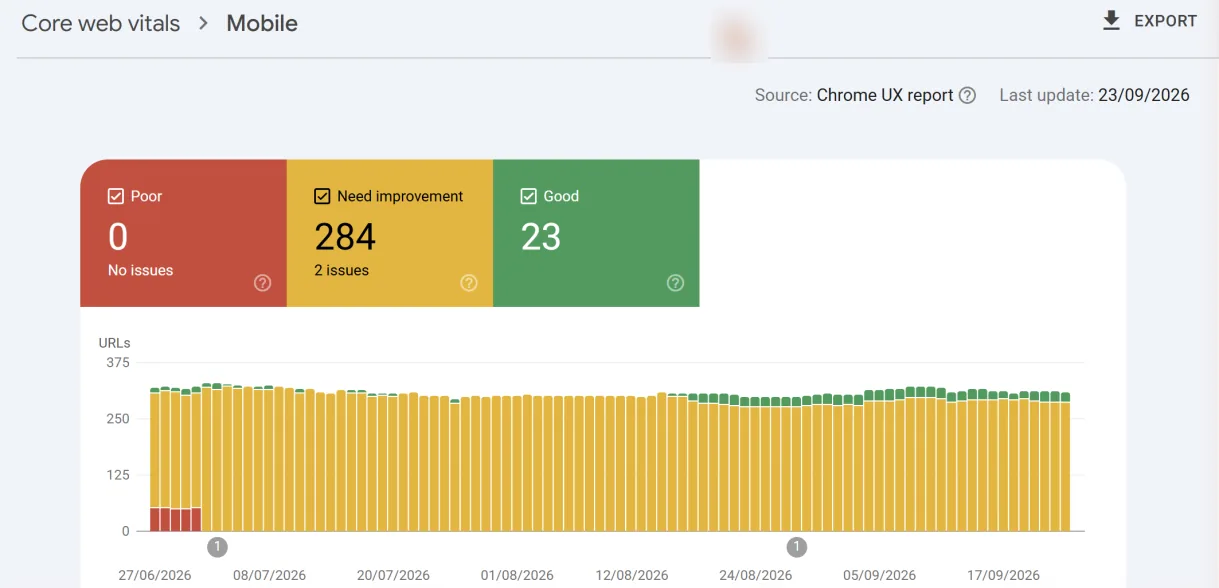1219x588 pixels.
Task: Click the 01/08/2026 axis label
Action: click(x=517, y=575)
